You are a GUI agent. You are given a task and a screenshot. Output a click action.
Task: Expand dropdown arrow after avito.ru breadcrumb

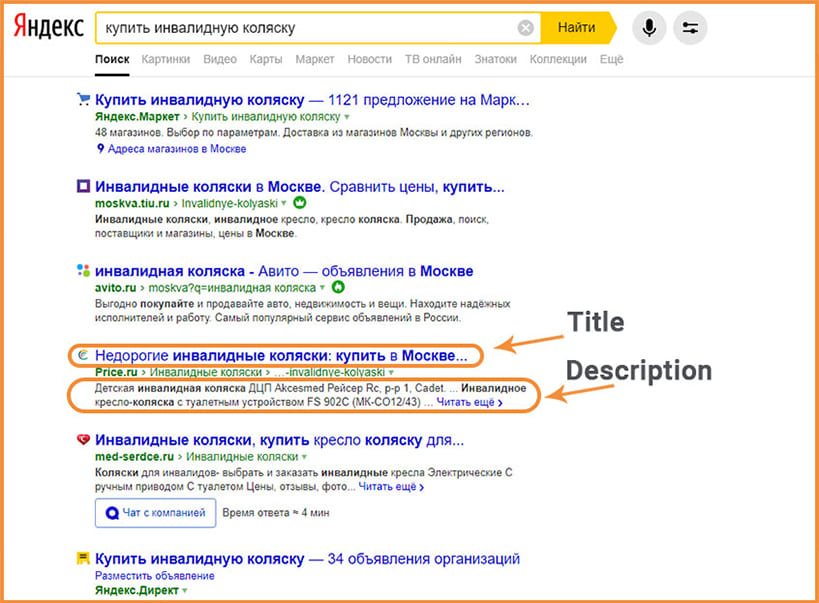pyautogui.click(x=322, y=287)
